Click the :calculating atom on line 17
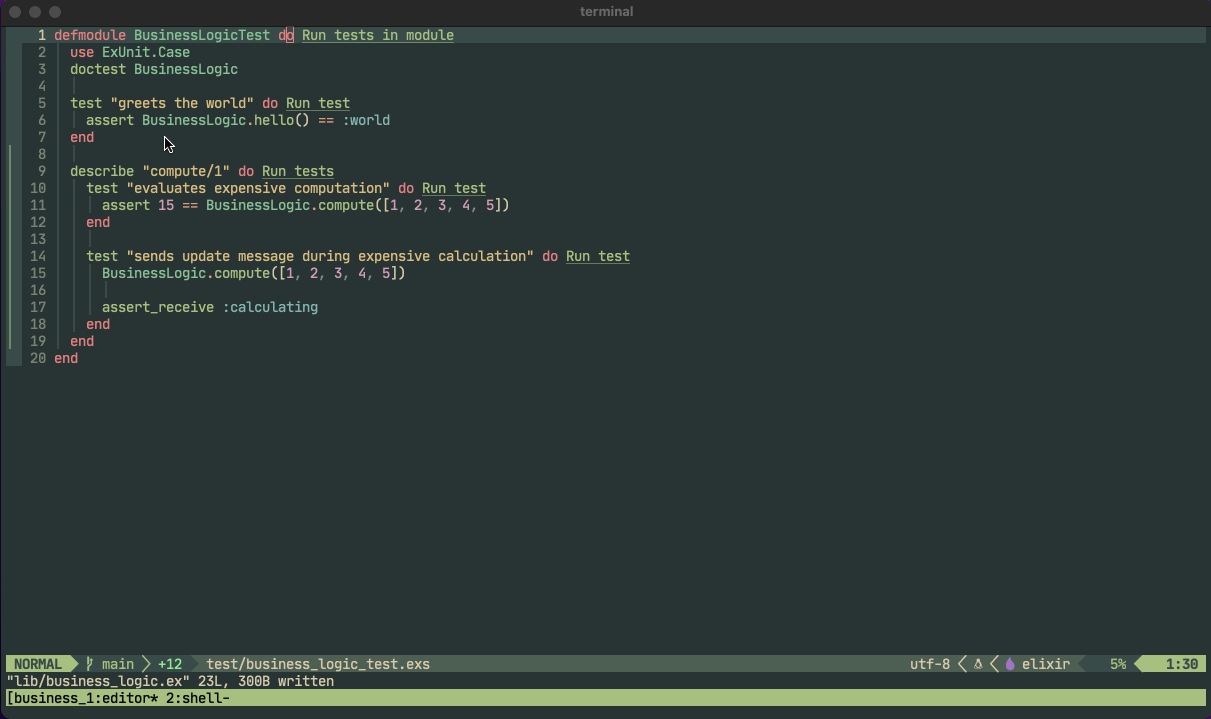This screenshot has width=1211, height=719. (x=270, y=307)
